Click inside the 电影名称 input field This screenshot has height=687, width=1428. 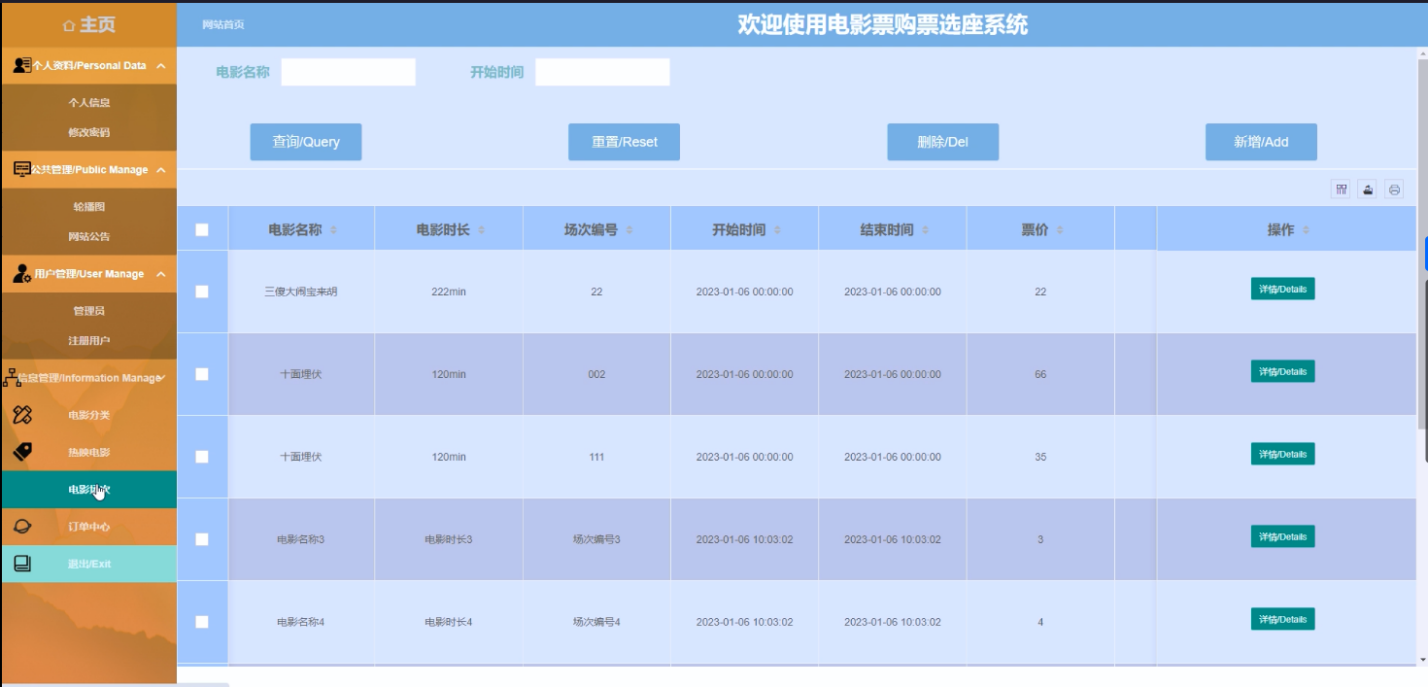349,71
